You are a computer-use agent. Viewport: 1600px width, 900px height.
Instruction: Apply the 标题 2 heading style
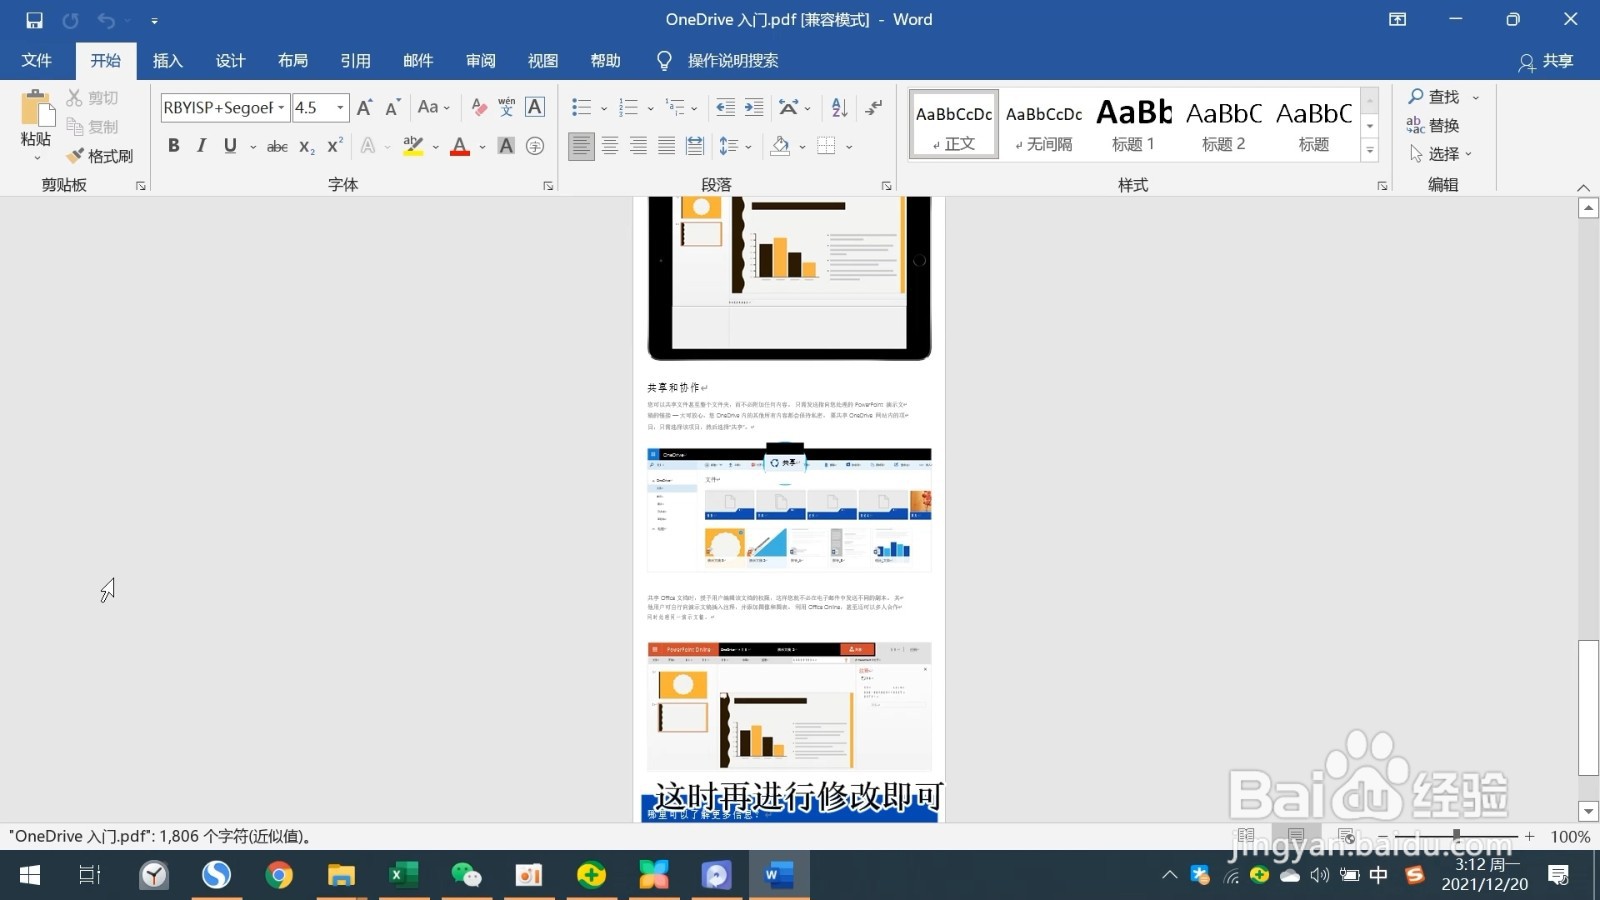(x=1223, y=124)
